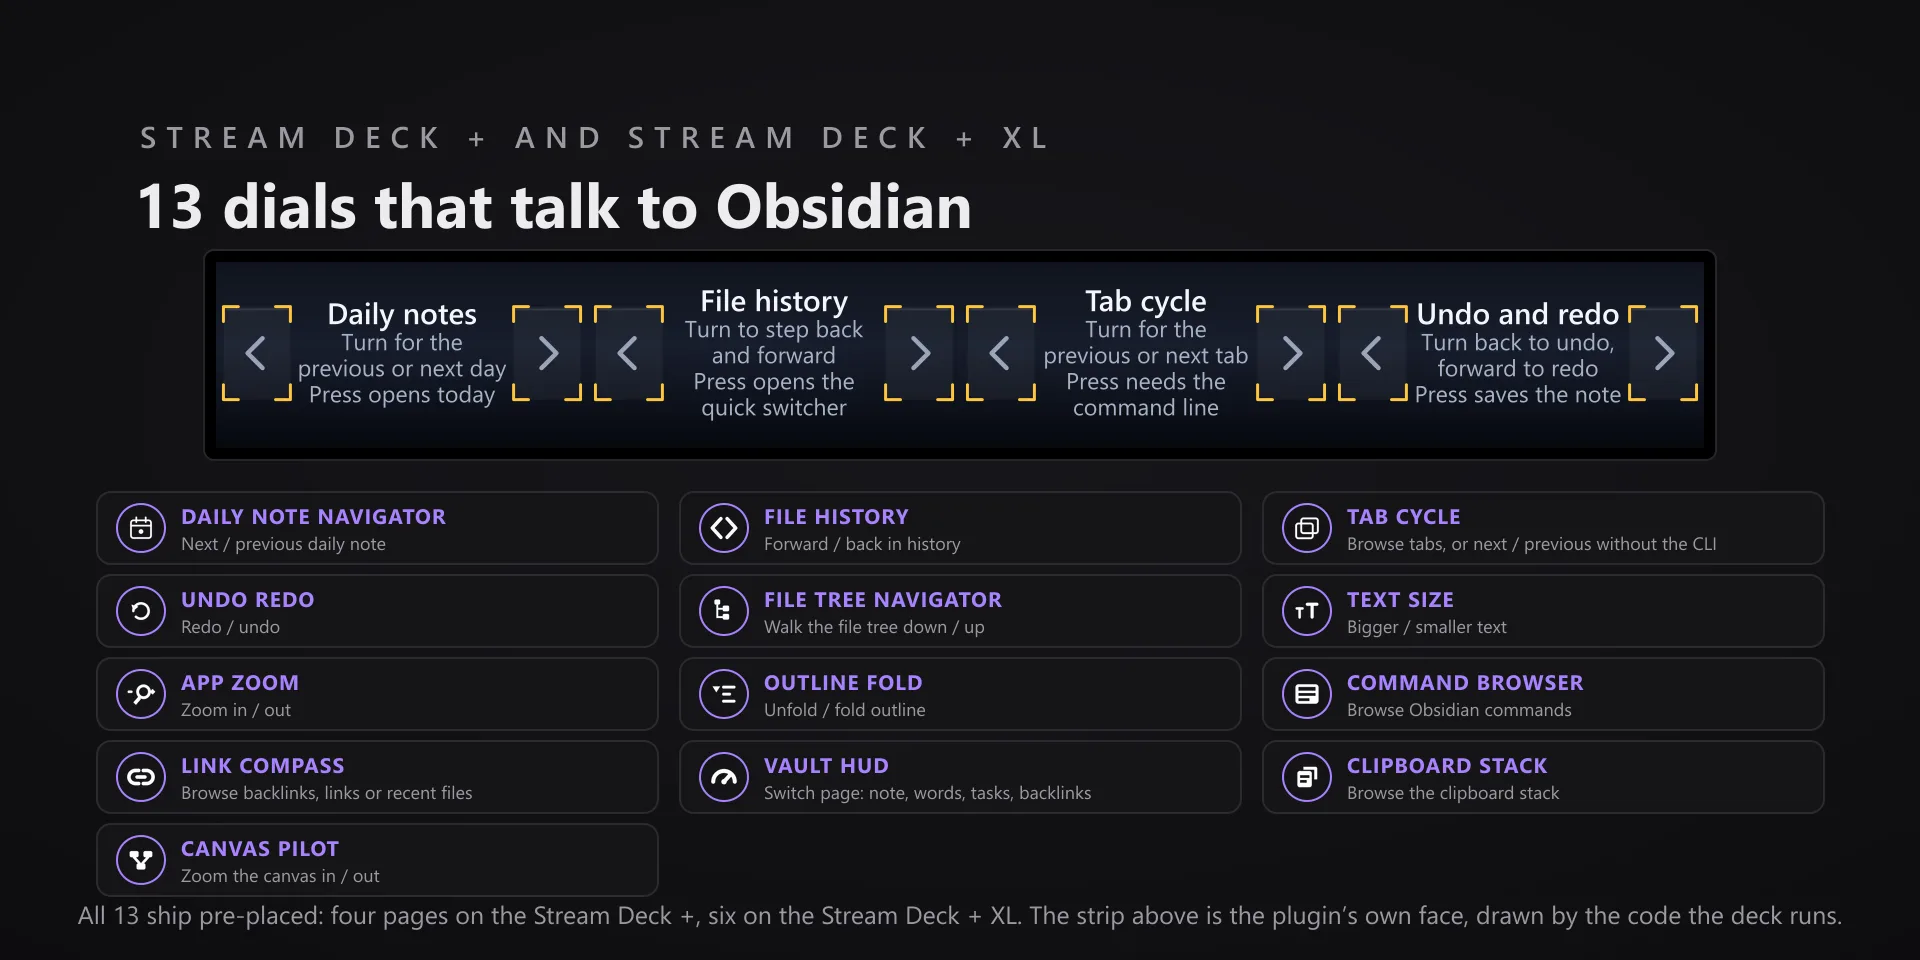Image resolution: width=1920 pixels, height=960 pixels.
Task: Choose the APP ZOOM card title
Action: [x=240, y=683]
